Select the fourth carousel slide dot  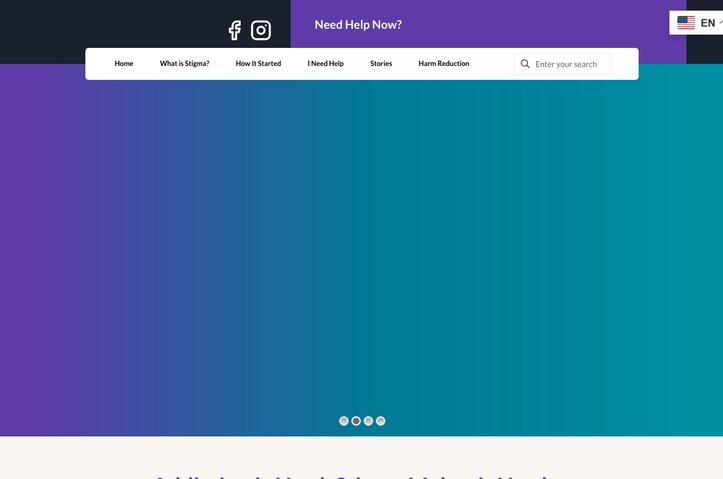point(380,421)
